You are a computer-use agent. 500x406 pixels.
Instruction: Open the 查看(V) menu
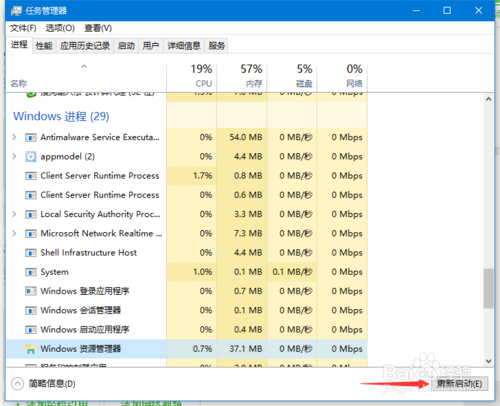[x=98, y=28]
